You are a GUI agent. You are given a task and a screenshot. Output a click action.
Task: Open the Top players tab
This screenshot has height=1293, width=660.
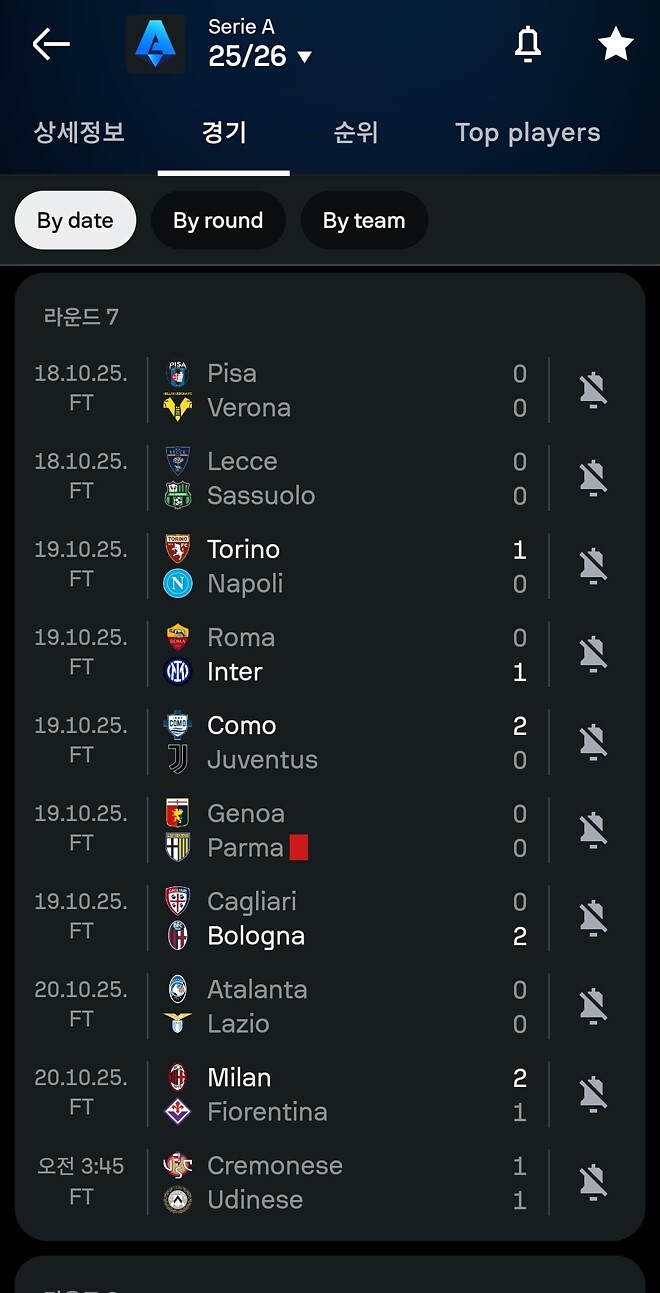[x=527, y=133]
